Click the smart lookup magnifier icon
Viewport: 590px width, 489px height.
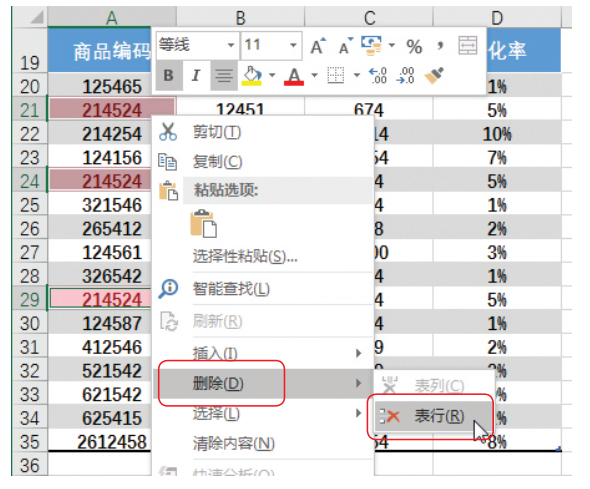[x=168, y=289]
